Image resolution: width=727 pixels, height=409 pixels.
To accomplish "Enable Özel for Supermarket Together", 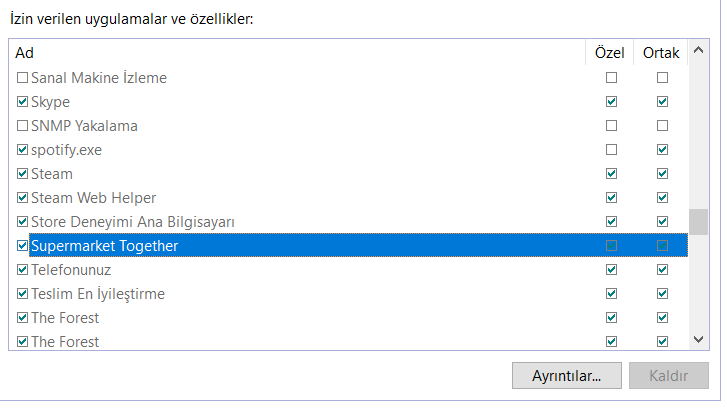I will (x=611, y=246).
